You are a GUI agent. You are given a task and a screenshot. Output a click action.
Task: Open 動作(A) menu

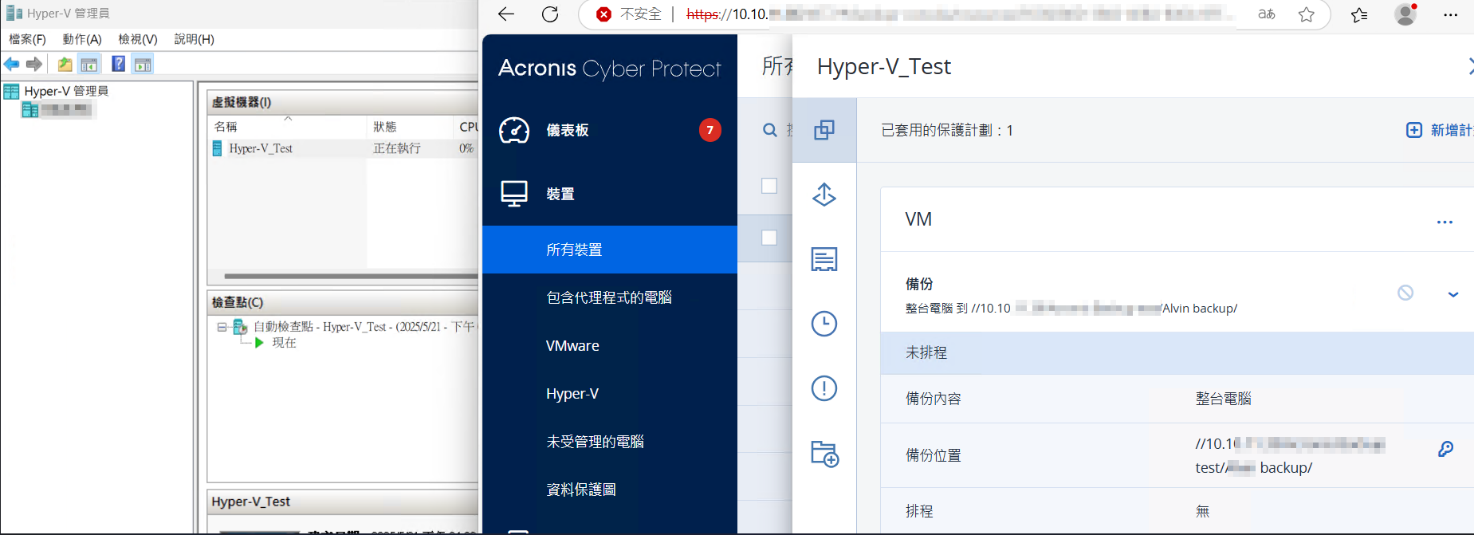coord(82,39)
